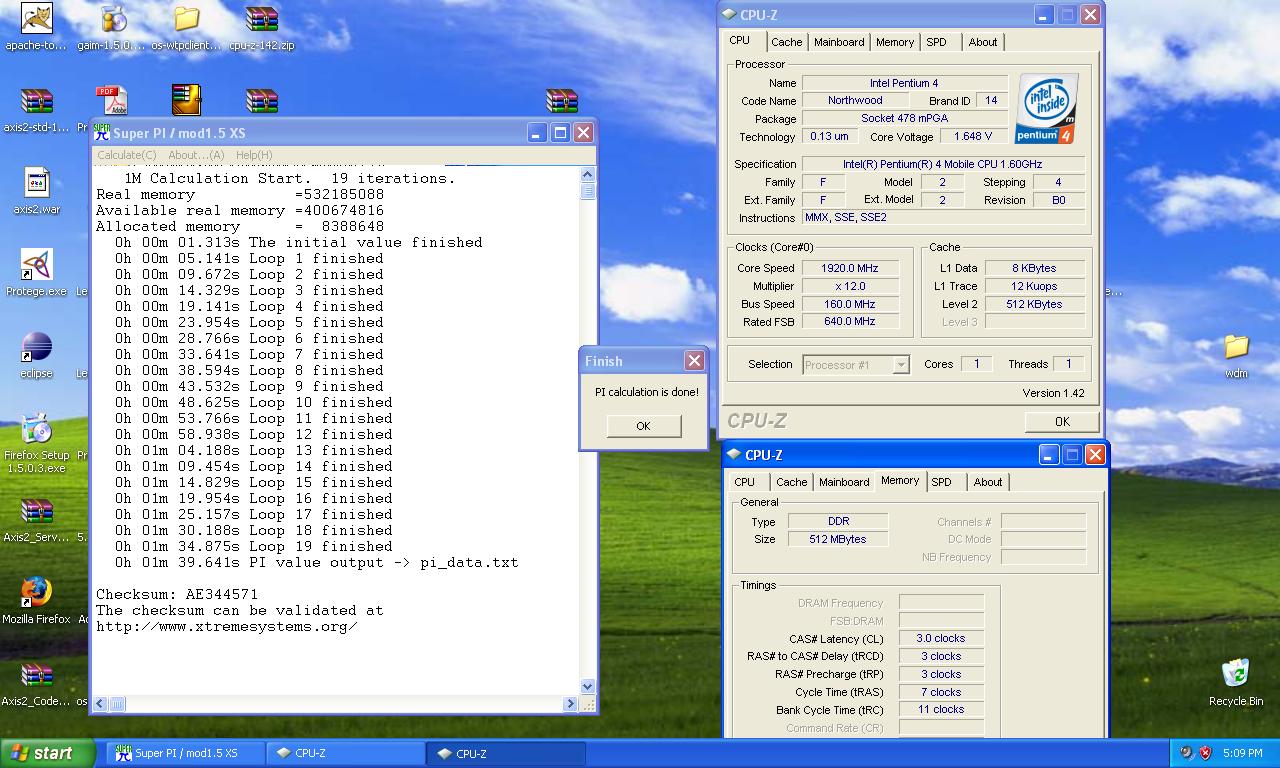Image resolution: width=1280 pixels, height=768 pixels.
Task: Open the axis2-std archive icon
Action: coord(37,101)
